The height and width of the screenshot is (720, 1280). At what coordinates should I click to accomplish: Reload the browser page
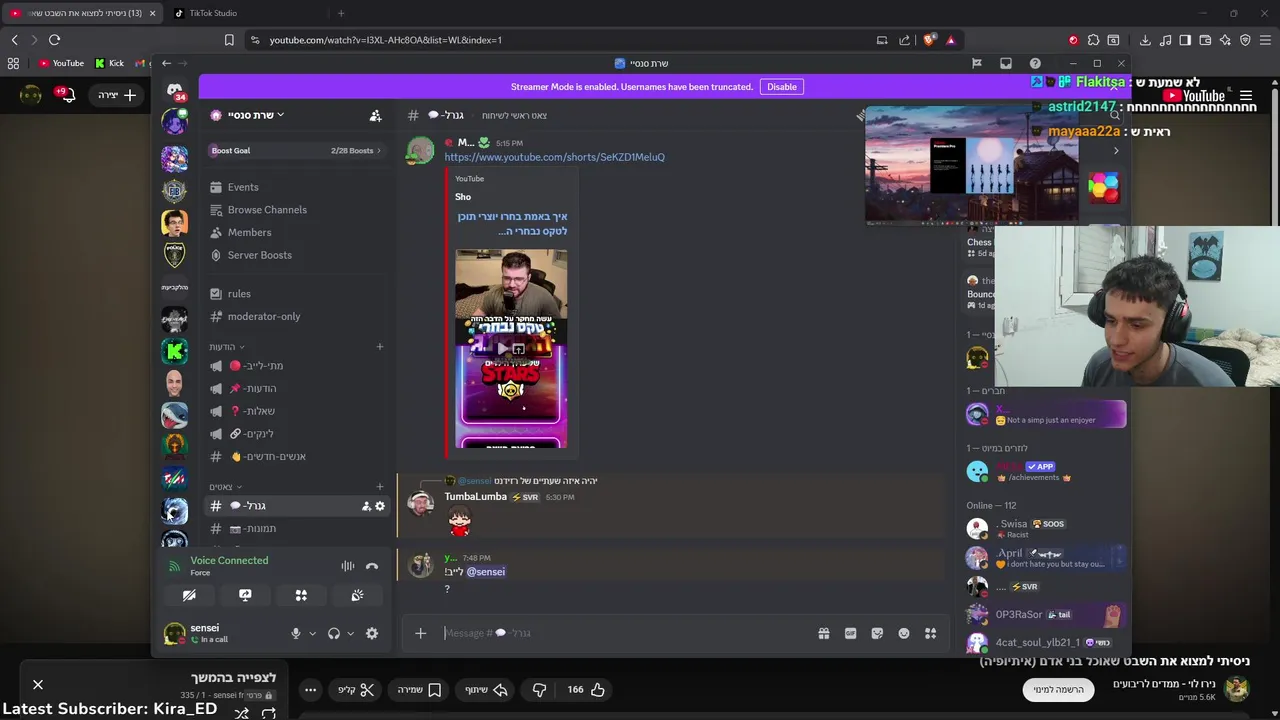54,40
